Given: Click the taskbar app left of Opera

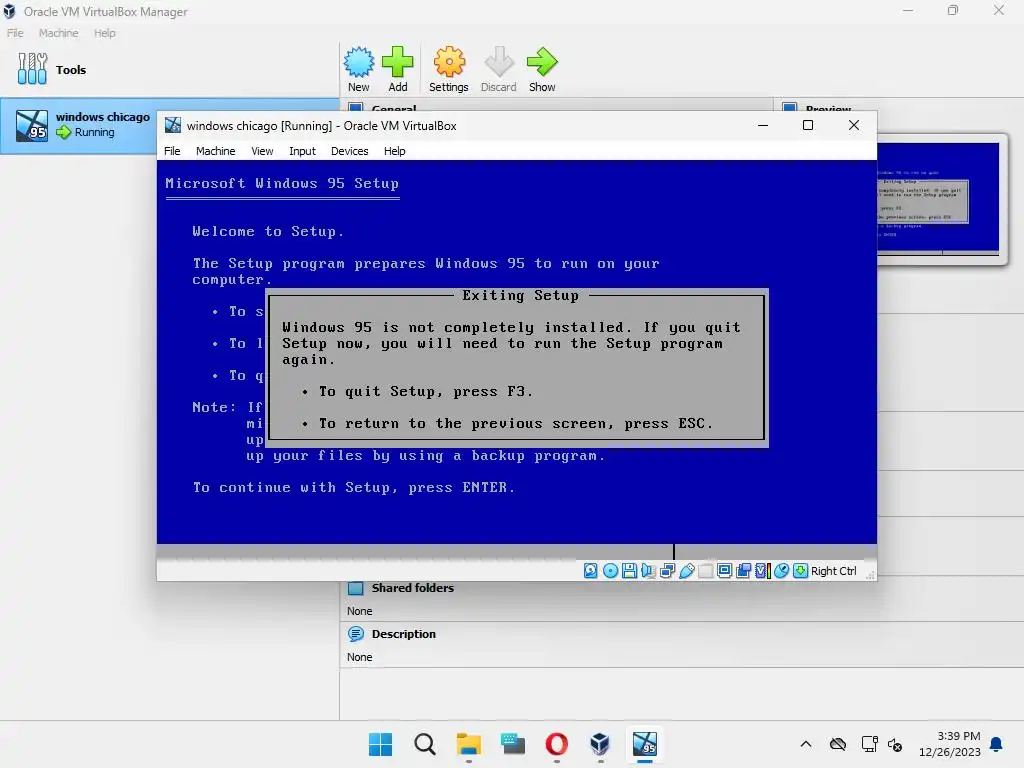Looking at the screenshot, I should (513, 744).
